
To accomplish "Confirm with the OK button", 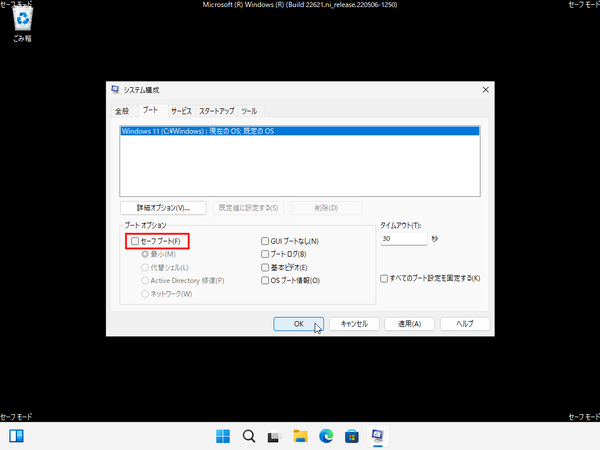I will [x=298, y=324].
